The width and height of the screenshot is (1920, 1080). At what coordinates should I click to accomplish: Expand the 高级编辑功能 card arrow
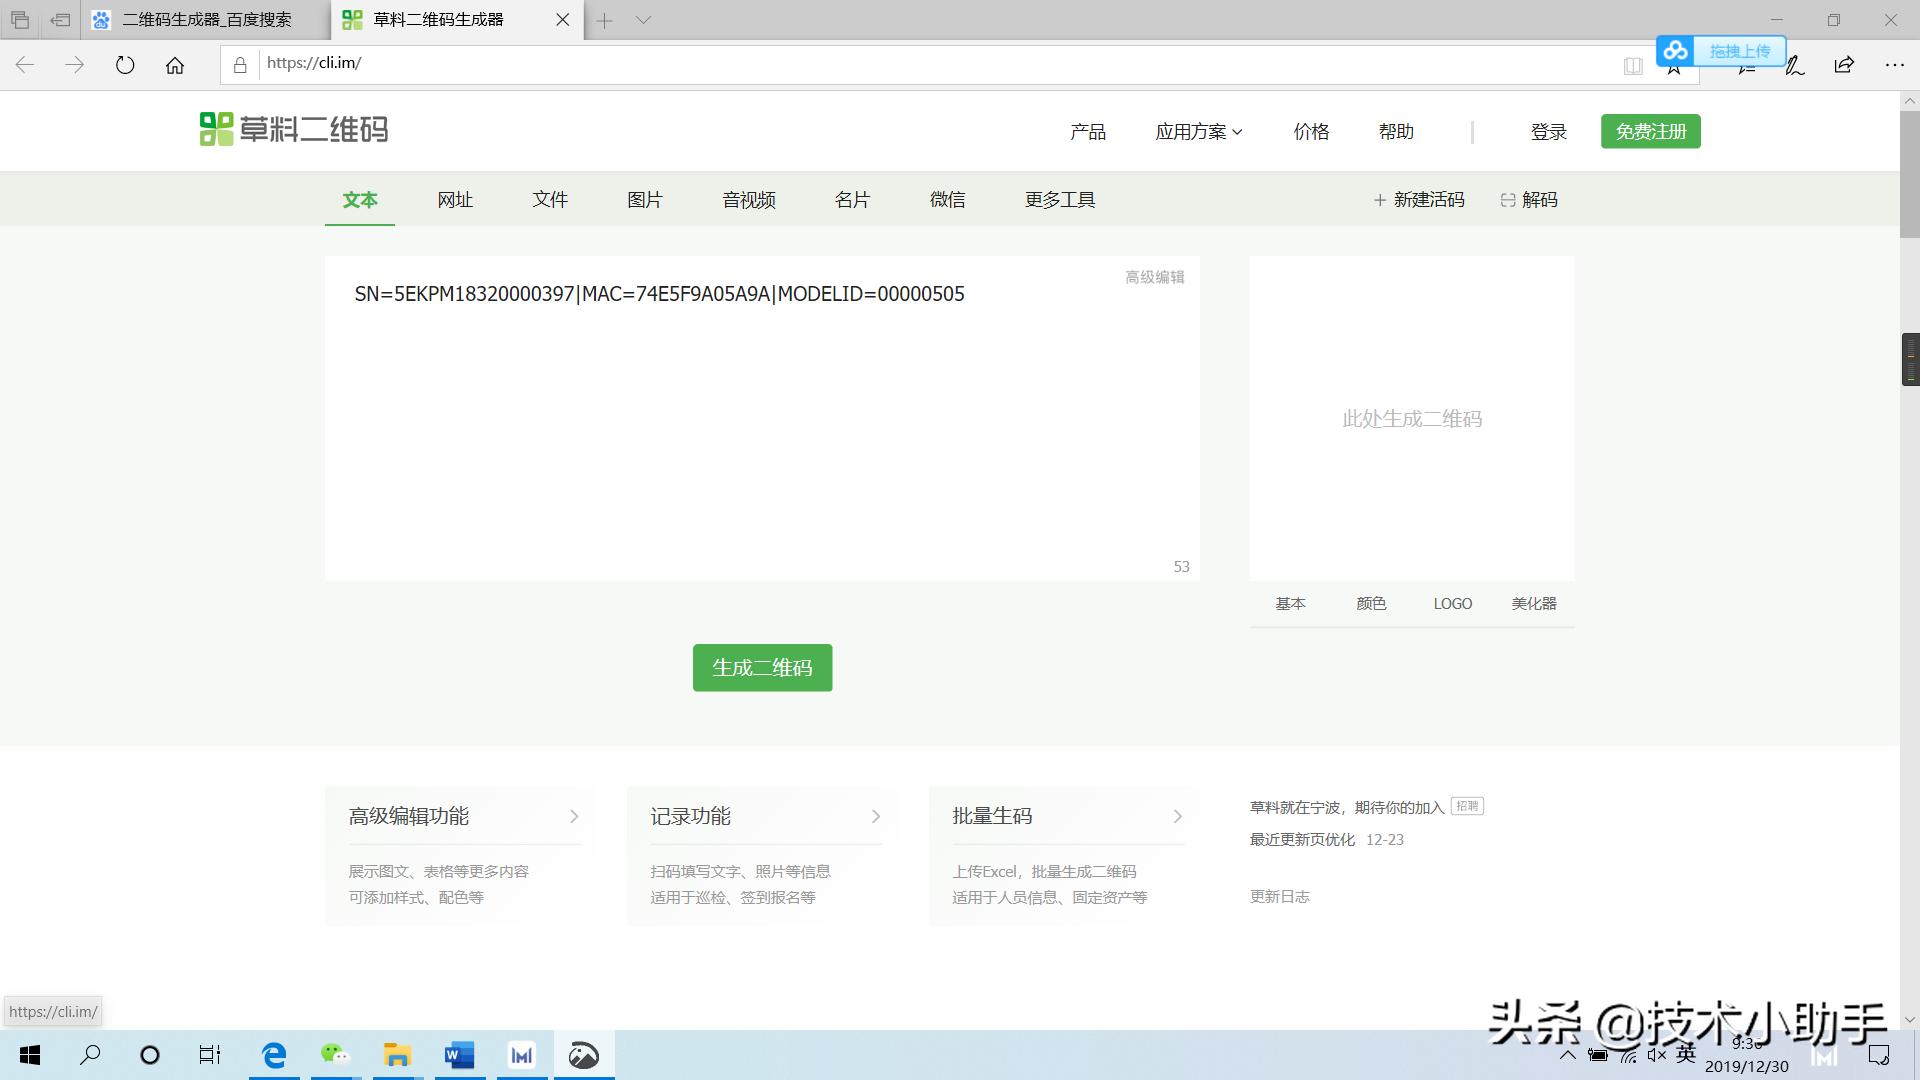click(573, 816)
